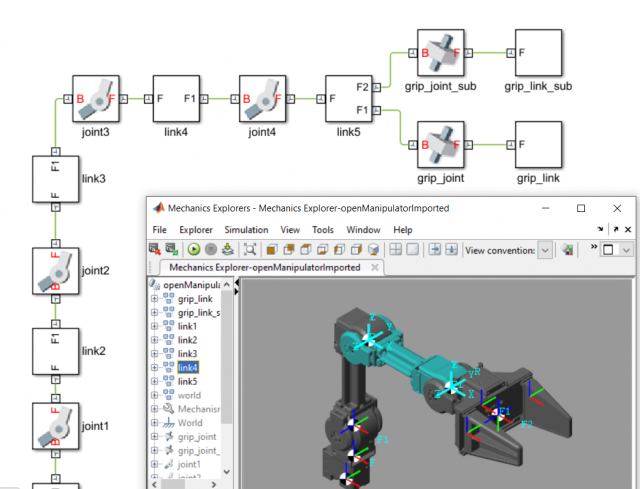Select the fifth standard view cube icon
The image size is (640, 489).
click(339, 249)
